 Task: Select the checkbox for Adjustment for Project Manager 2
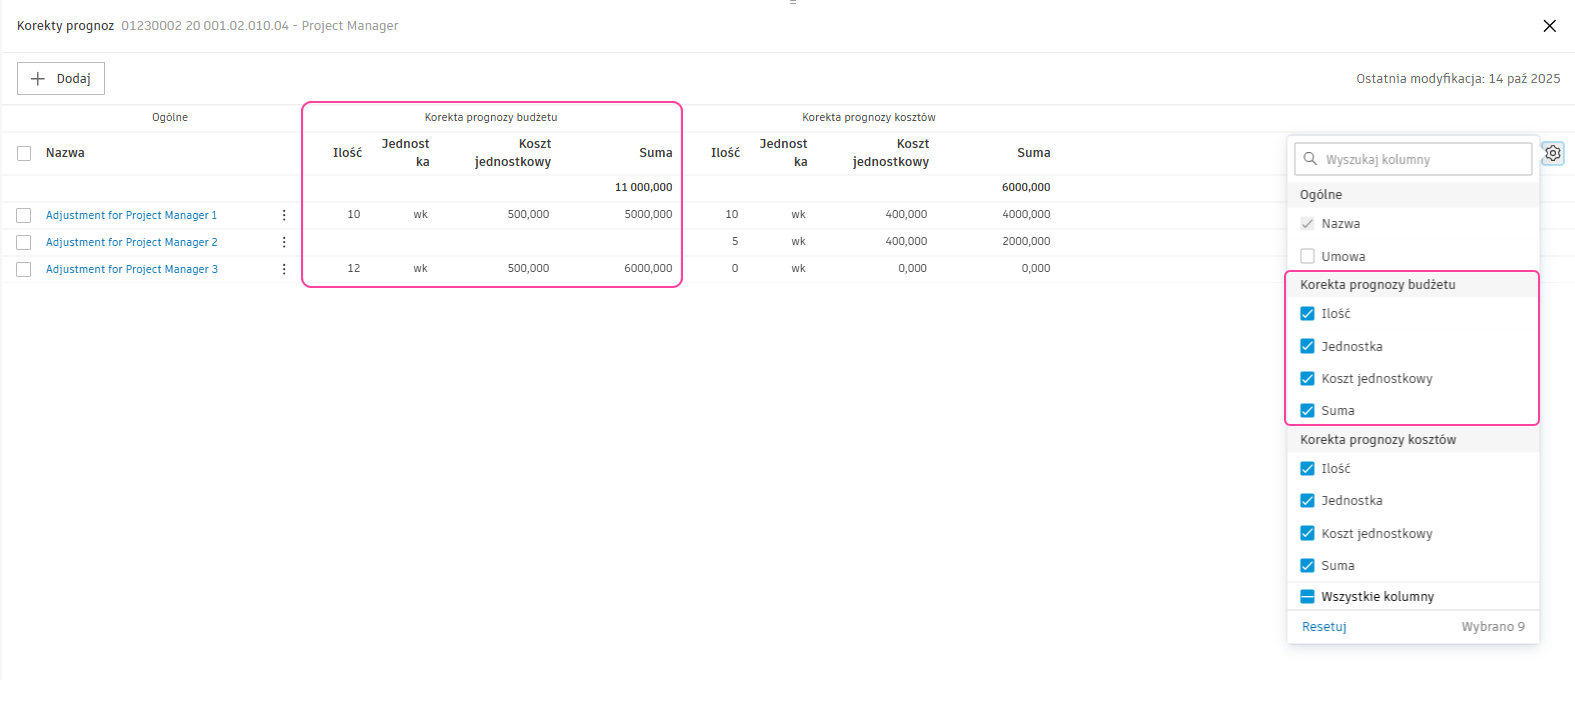24,242
